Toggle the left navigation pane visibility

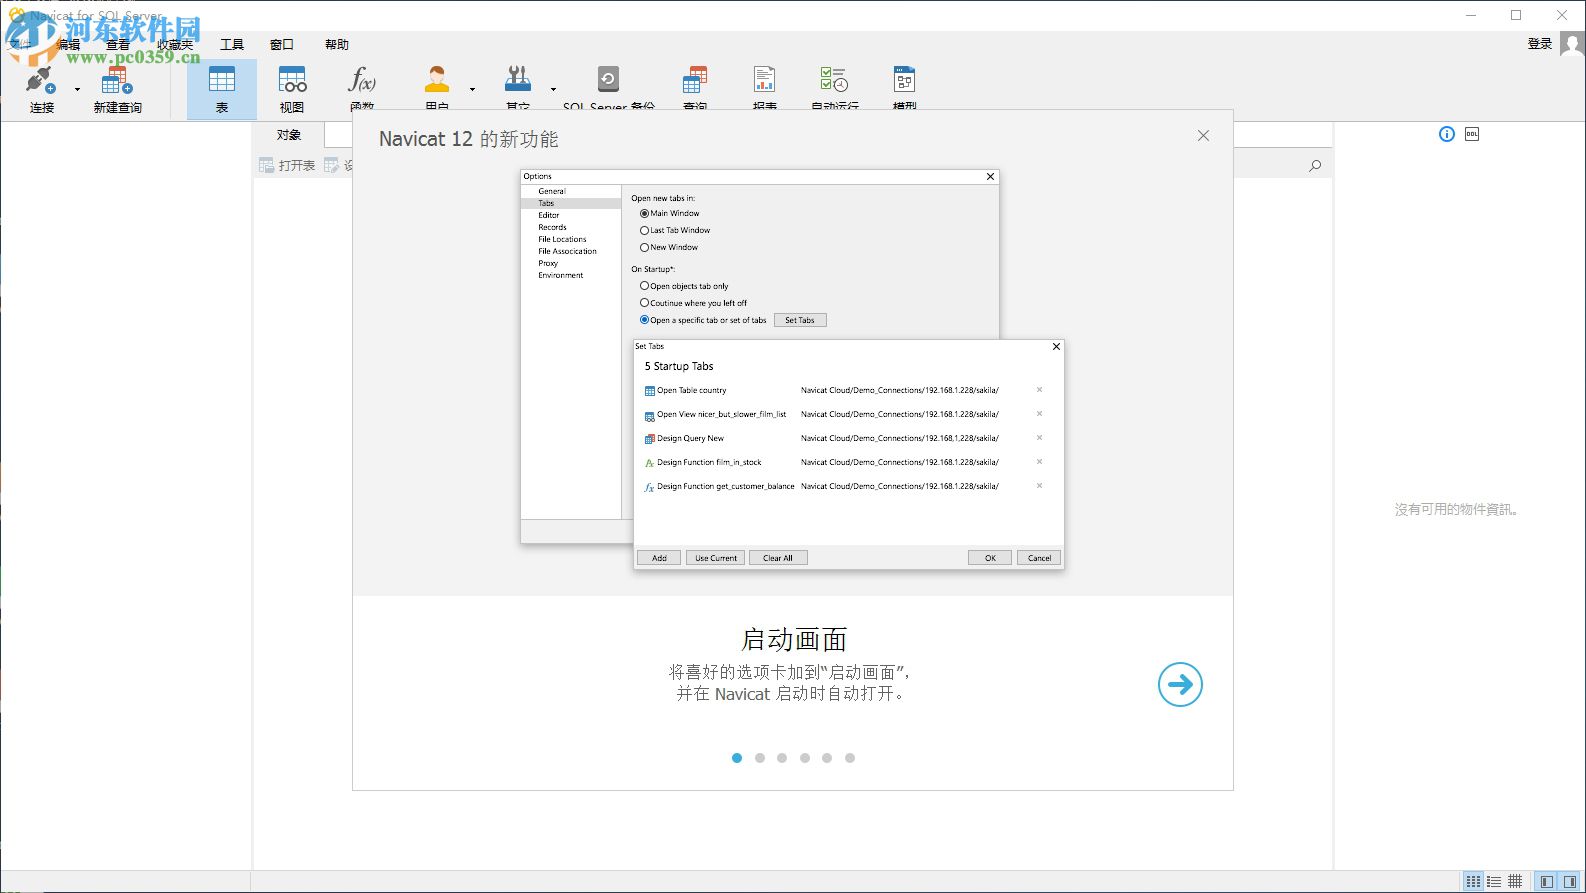click(x=1548, y=881)
